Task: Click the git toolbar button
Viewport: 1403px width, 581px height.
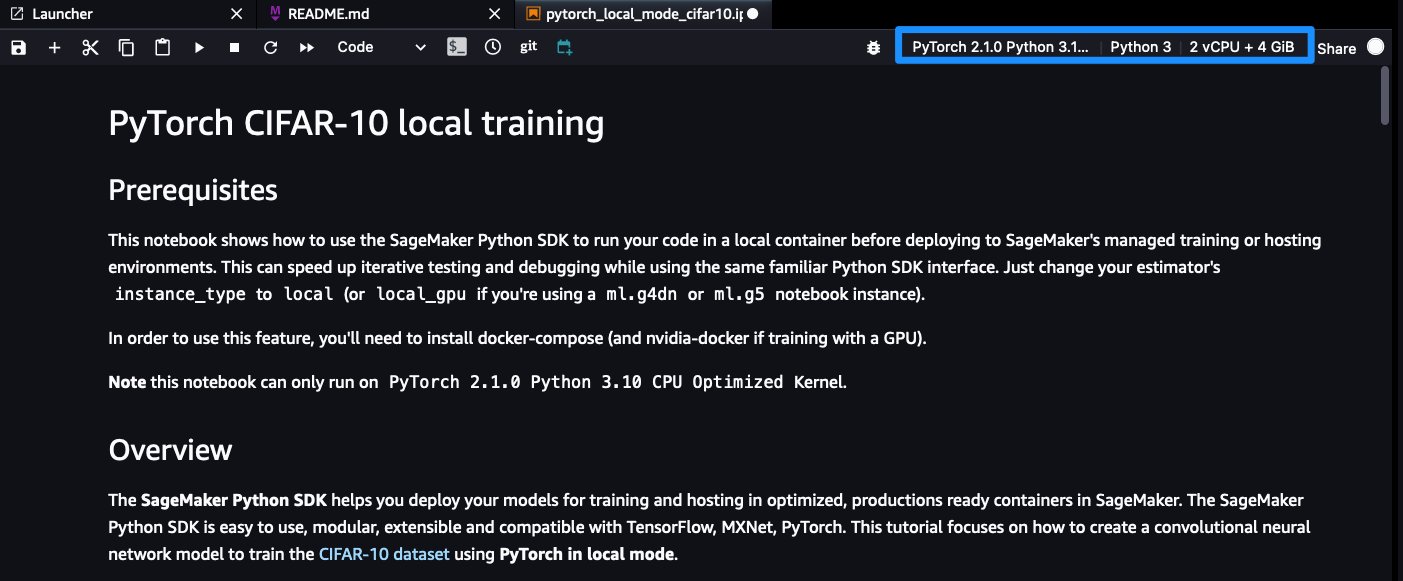Action: 529,47
